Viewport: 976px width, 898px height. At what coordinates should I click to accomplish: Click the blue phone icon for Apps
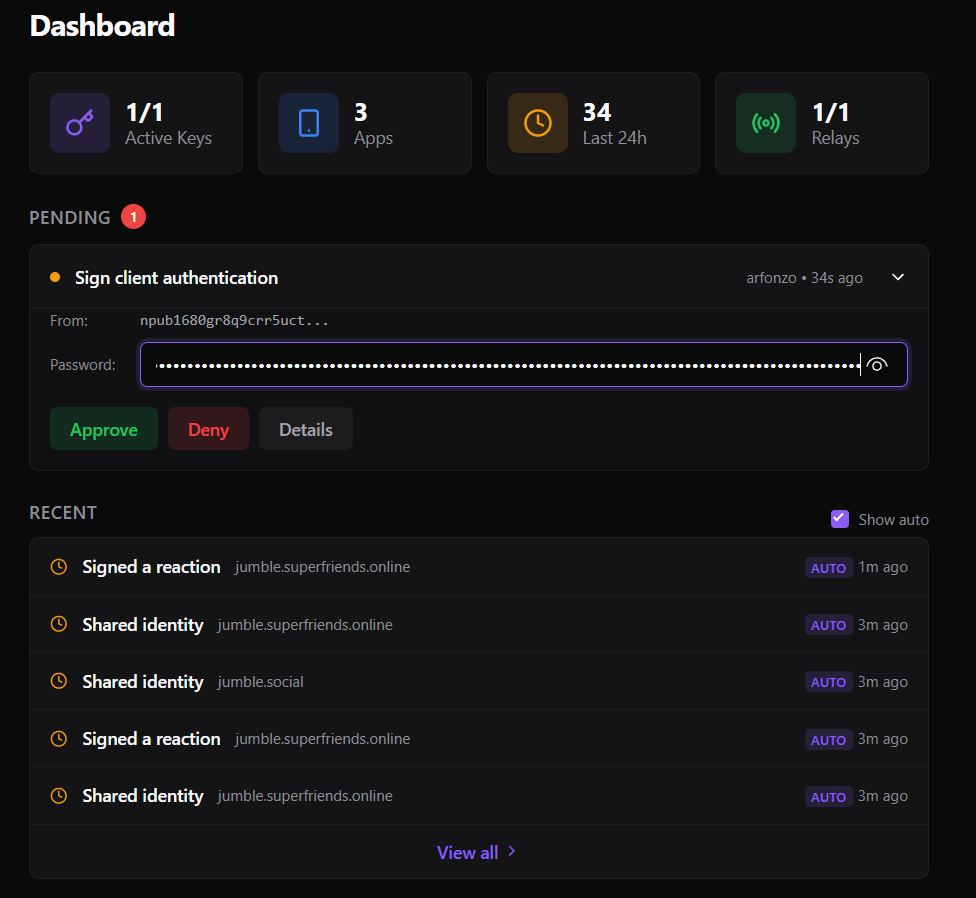tap(309, 123)
